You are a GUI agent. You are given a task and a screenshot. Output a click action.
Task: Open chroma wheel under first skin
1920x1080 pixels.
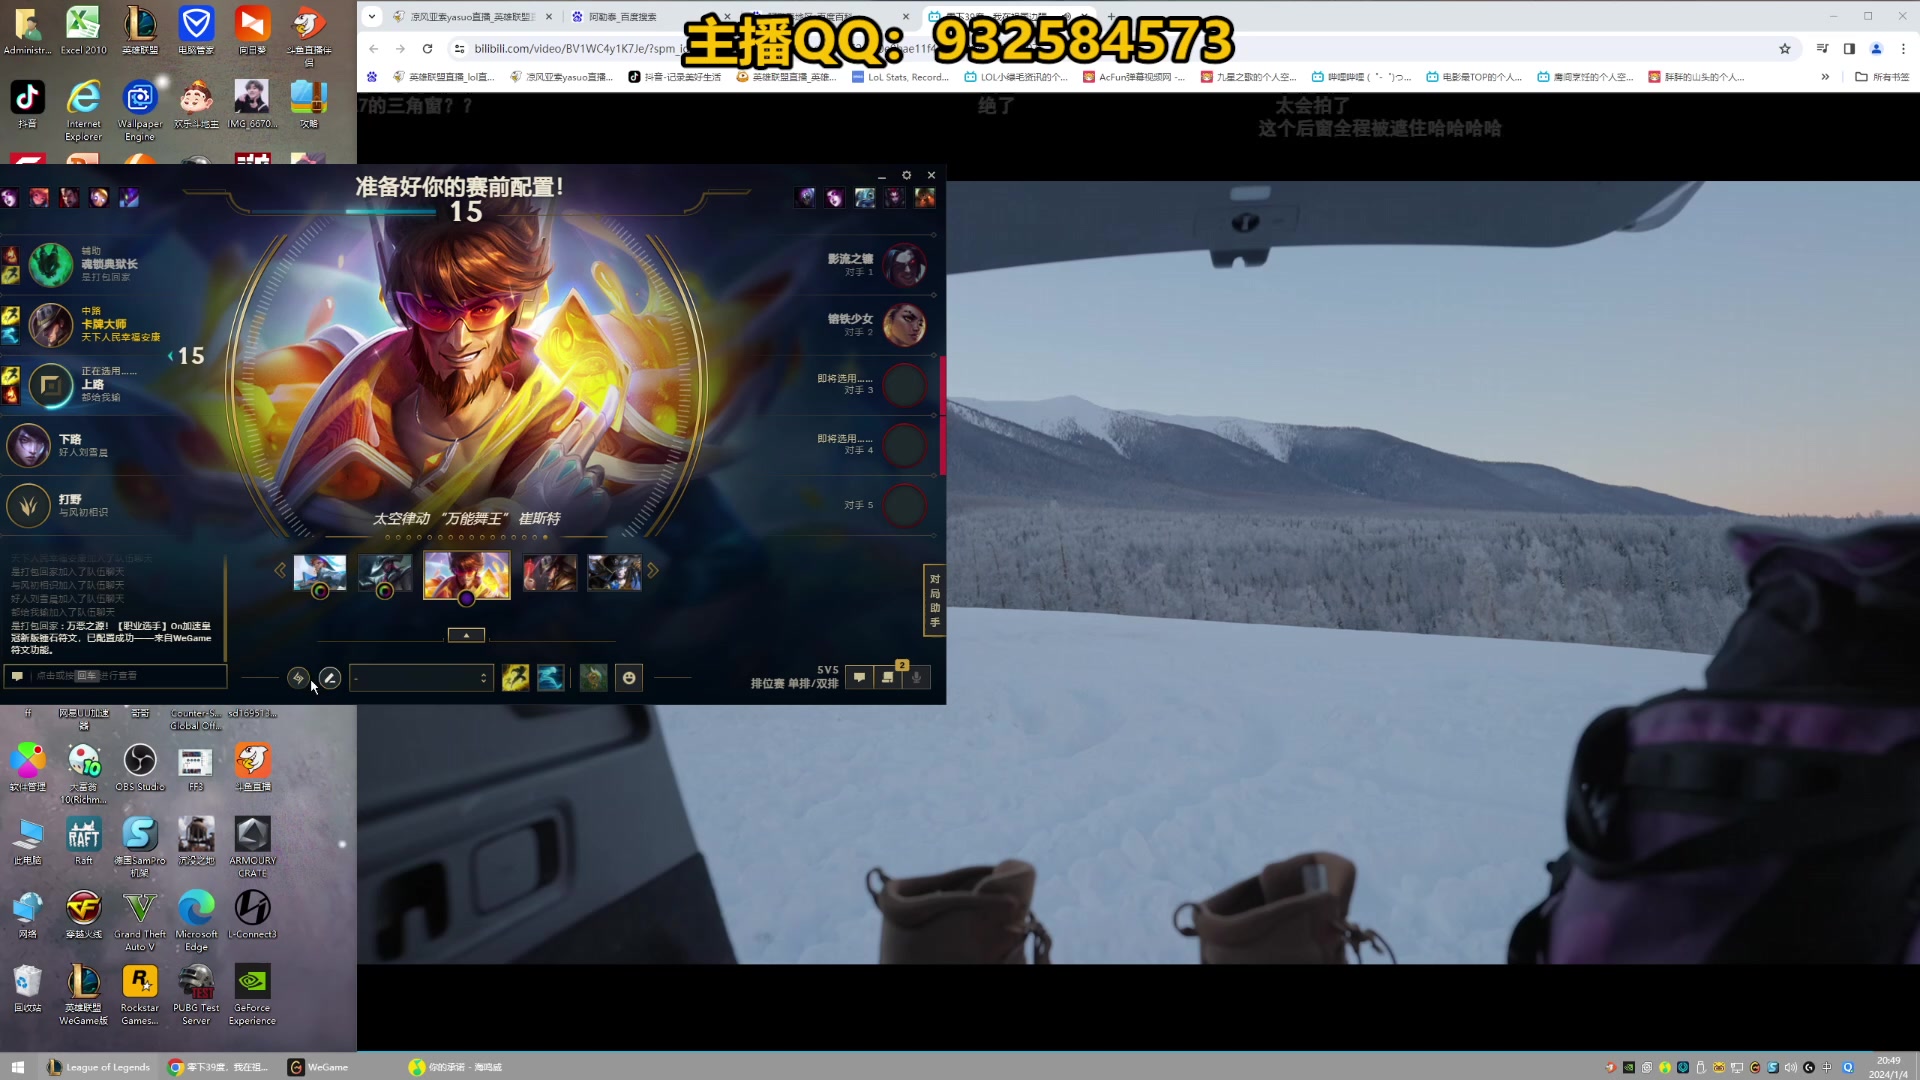click(320, 591)
